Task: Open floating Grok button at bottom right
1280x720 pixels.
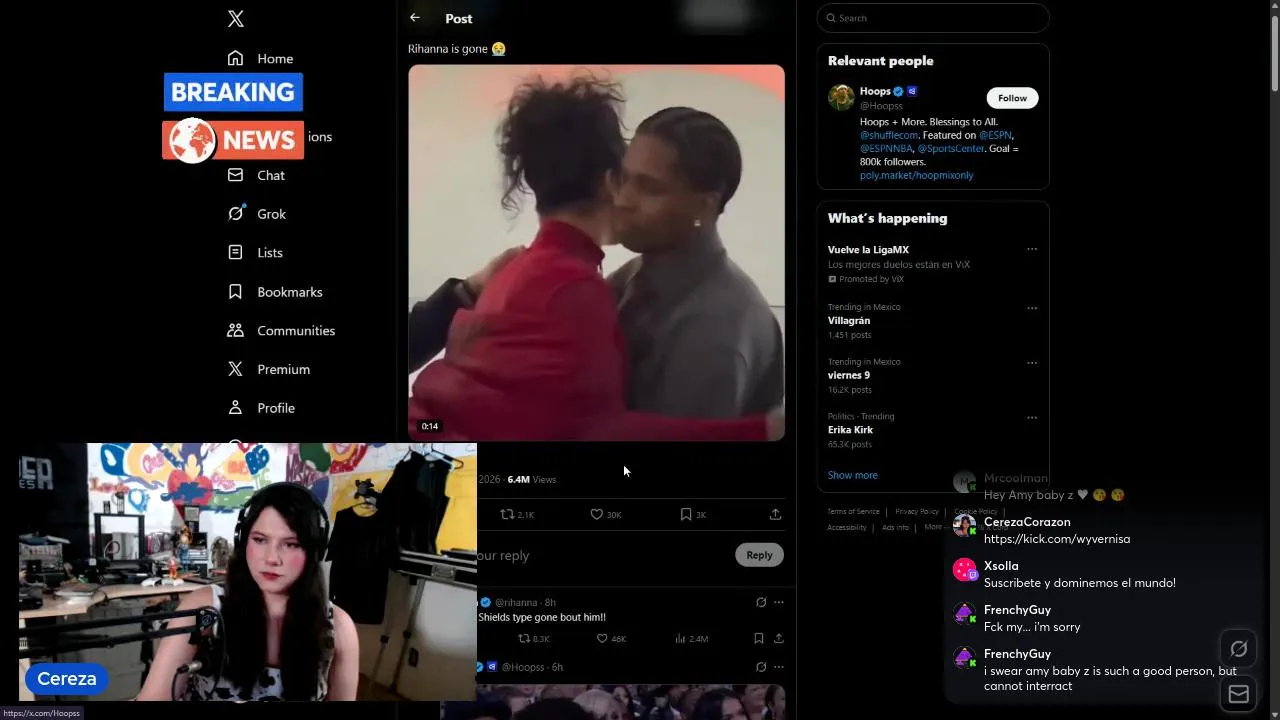Action: pyautogui.click(x=1238, y=649)
